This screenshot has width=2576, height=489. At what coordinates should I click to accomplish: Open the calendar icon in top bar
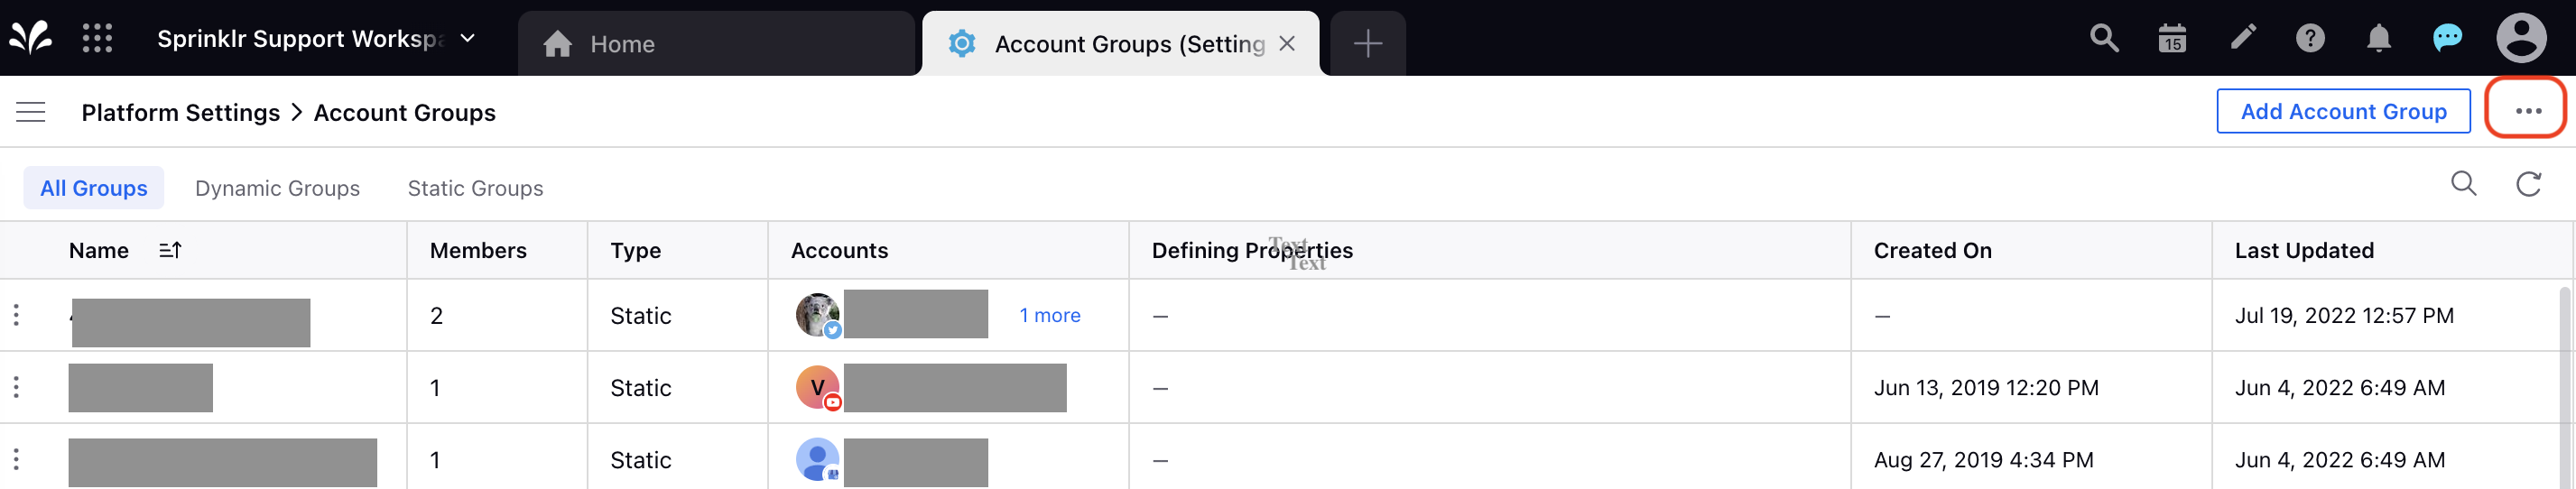pos(2171,39)
